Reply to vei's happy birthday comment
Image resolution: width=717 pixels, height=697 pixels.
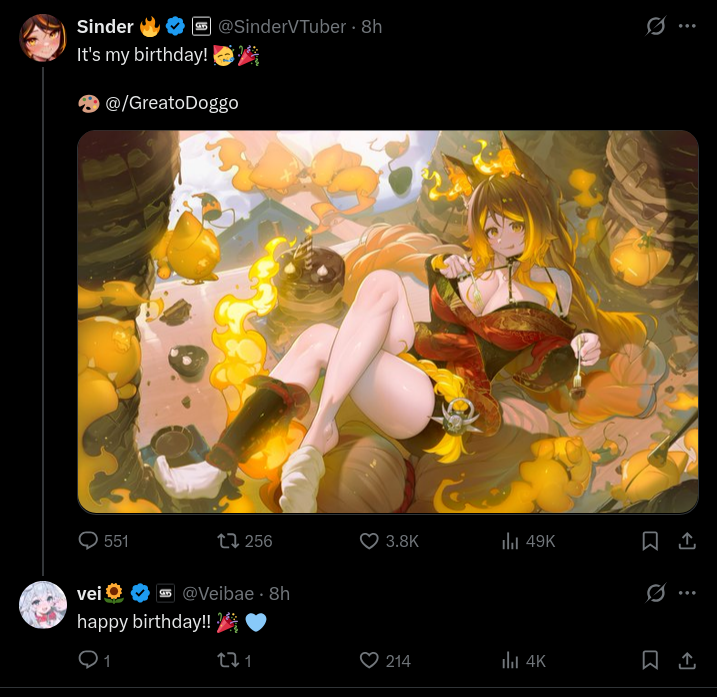[94, 660]
